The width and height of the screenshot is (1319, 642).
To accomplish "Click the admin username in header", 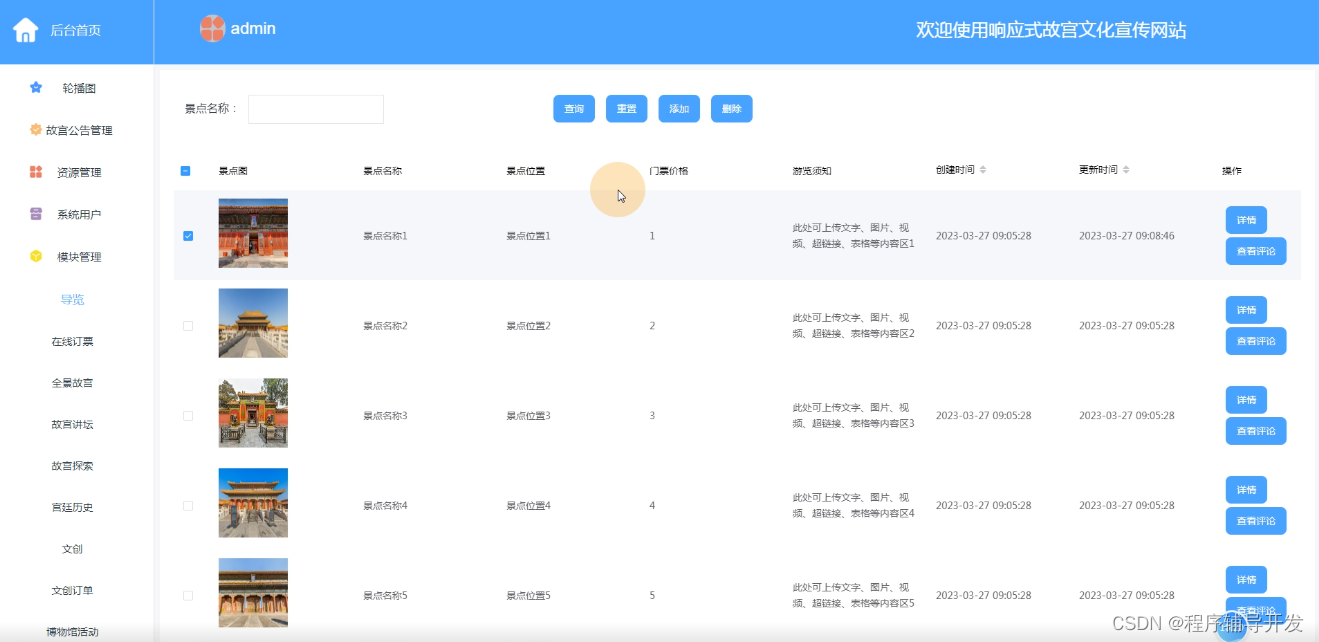I will click(253, 29).
